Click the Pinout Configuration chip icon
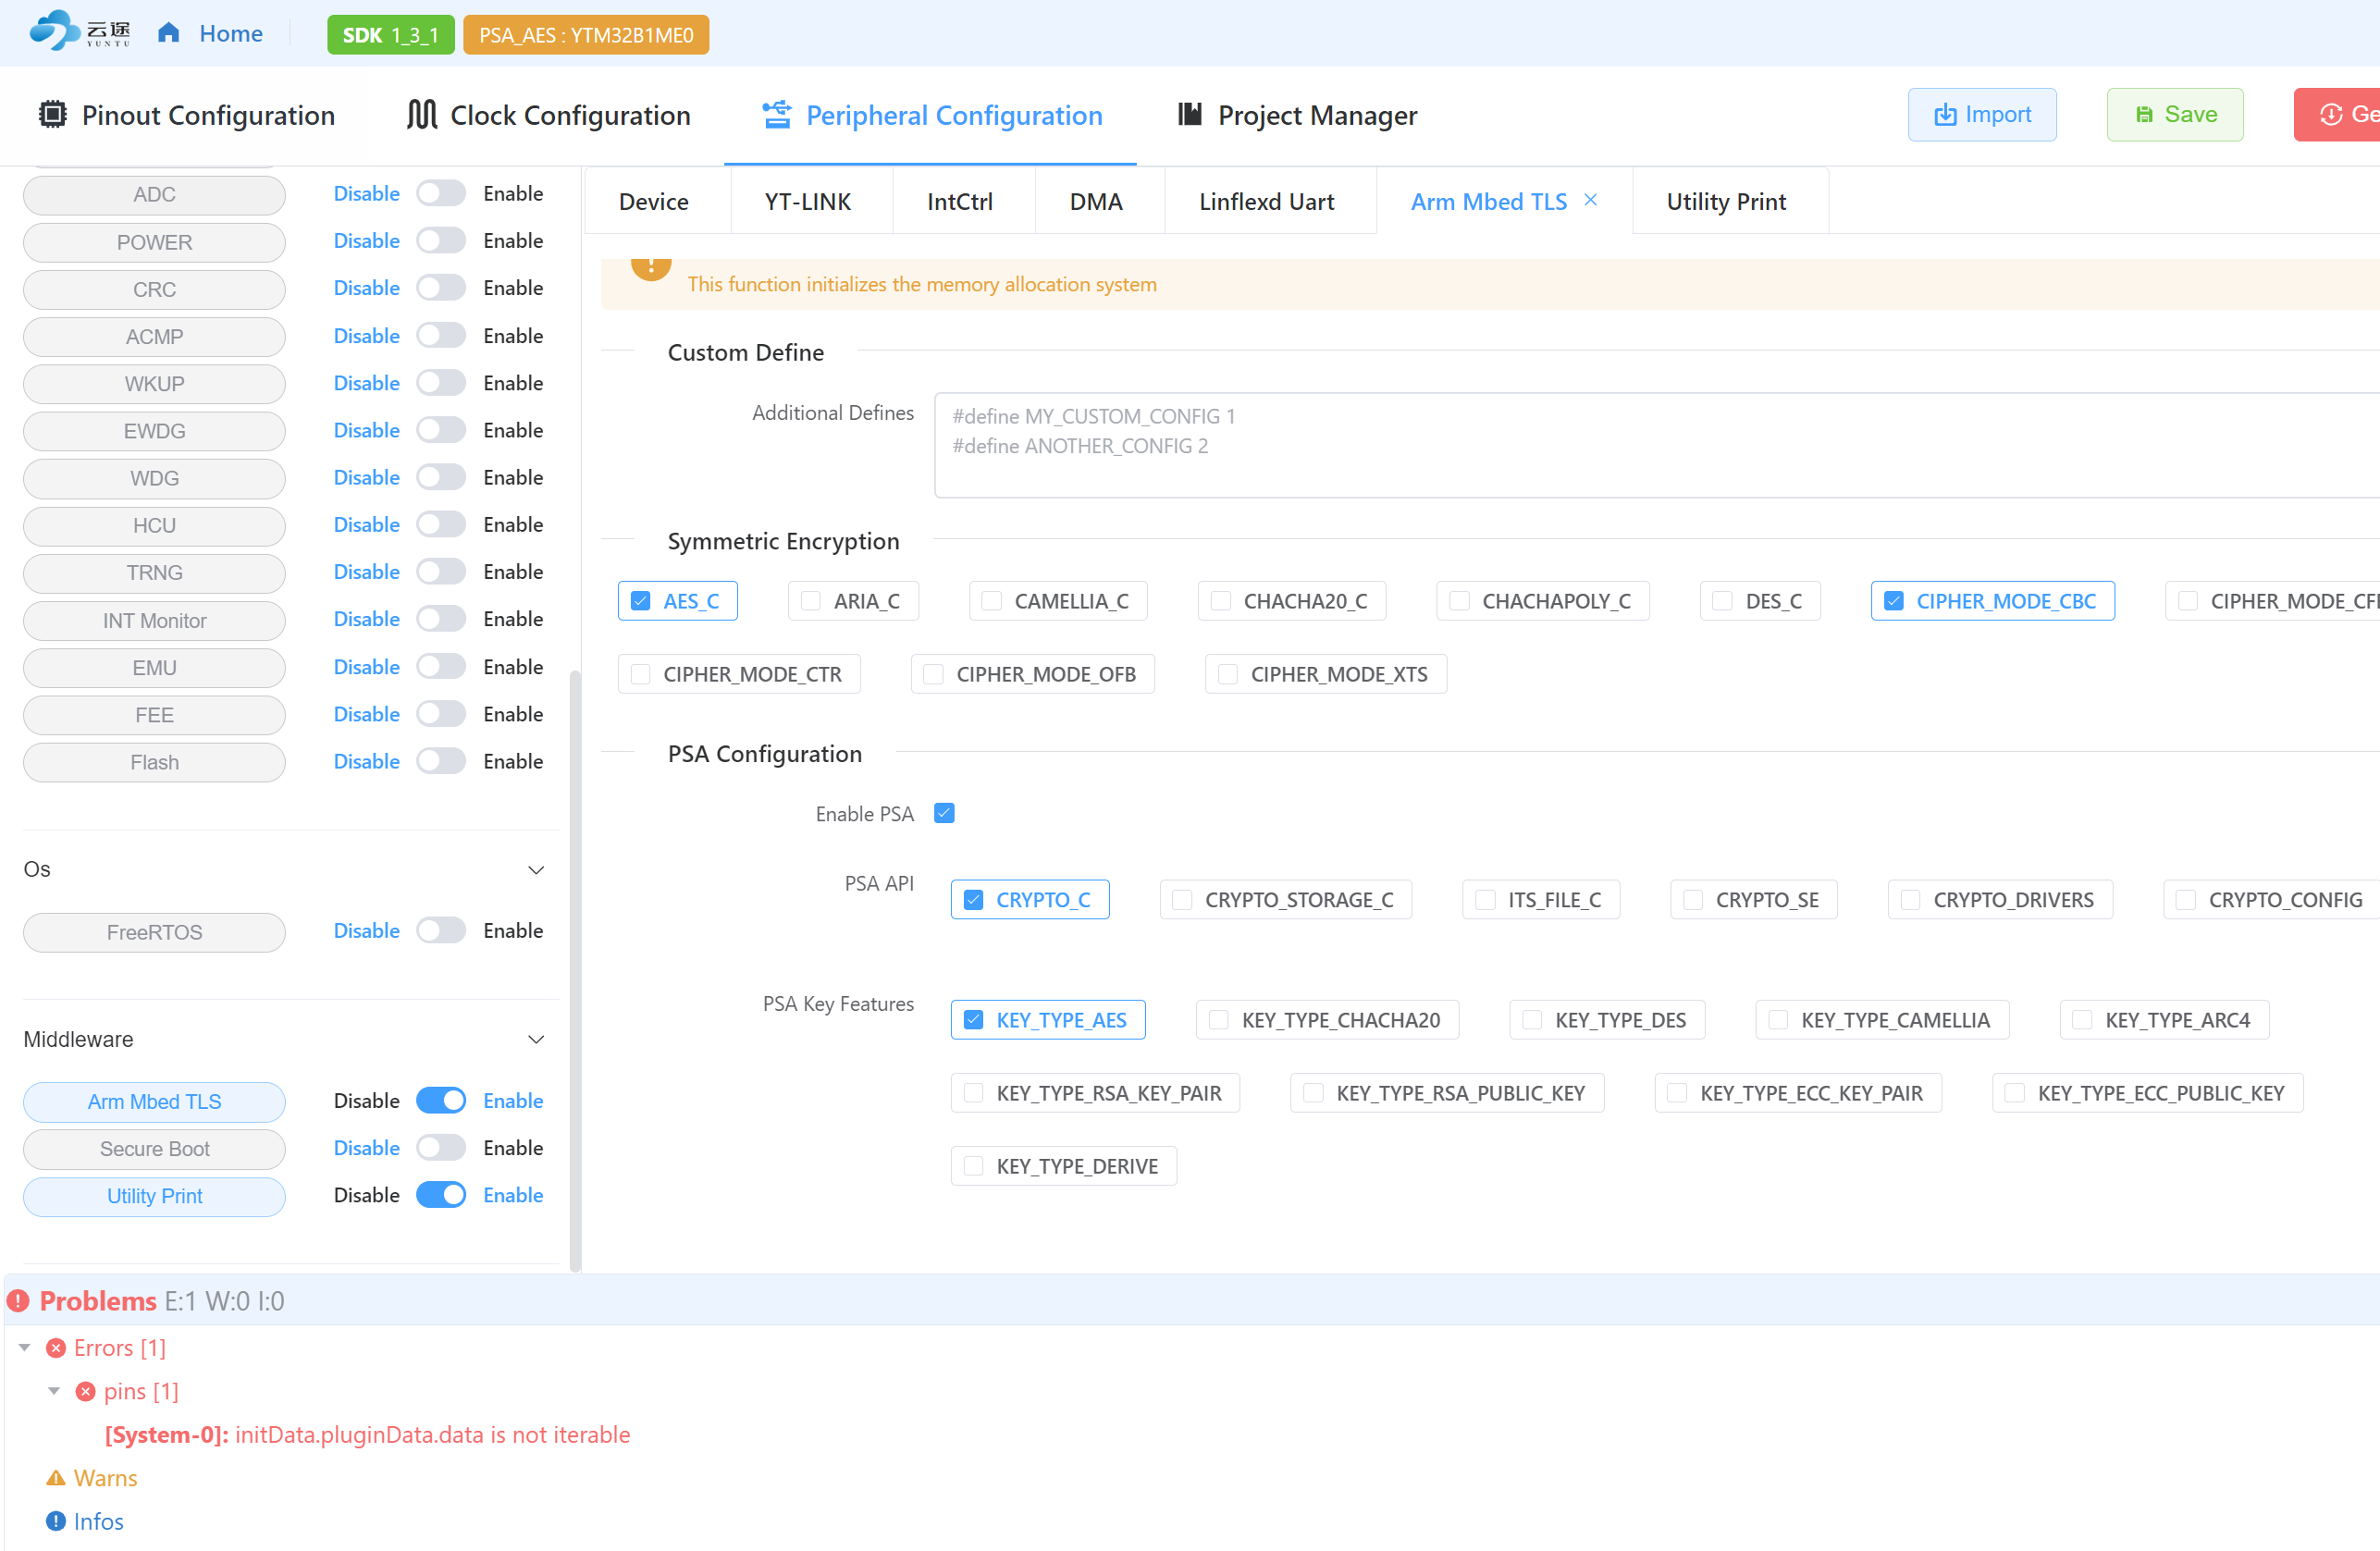 [x=52, y=114]
